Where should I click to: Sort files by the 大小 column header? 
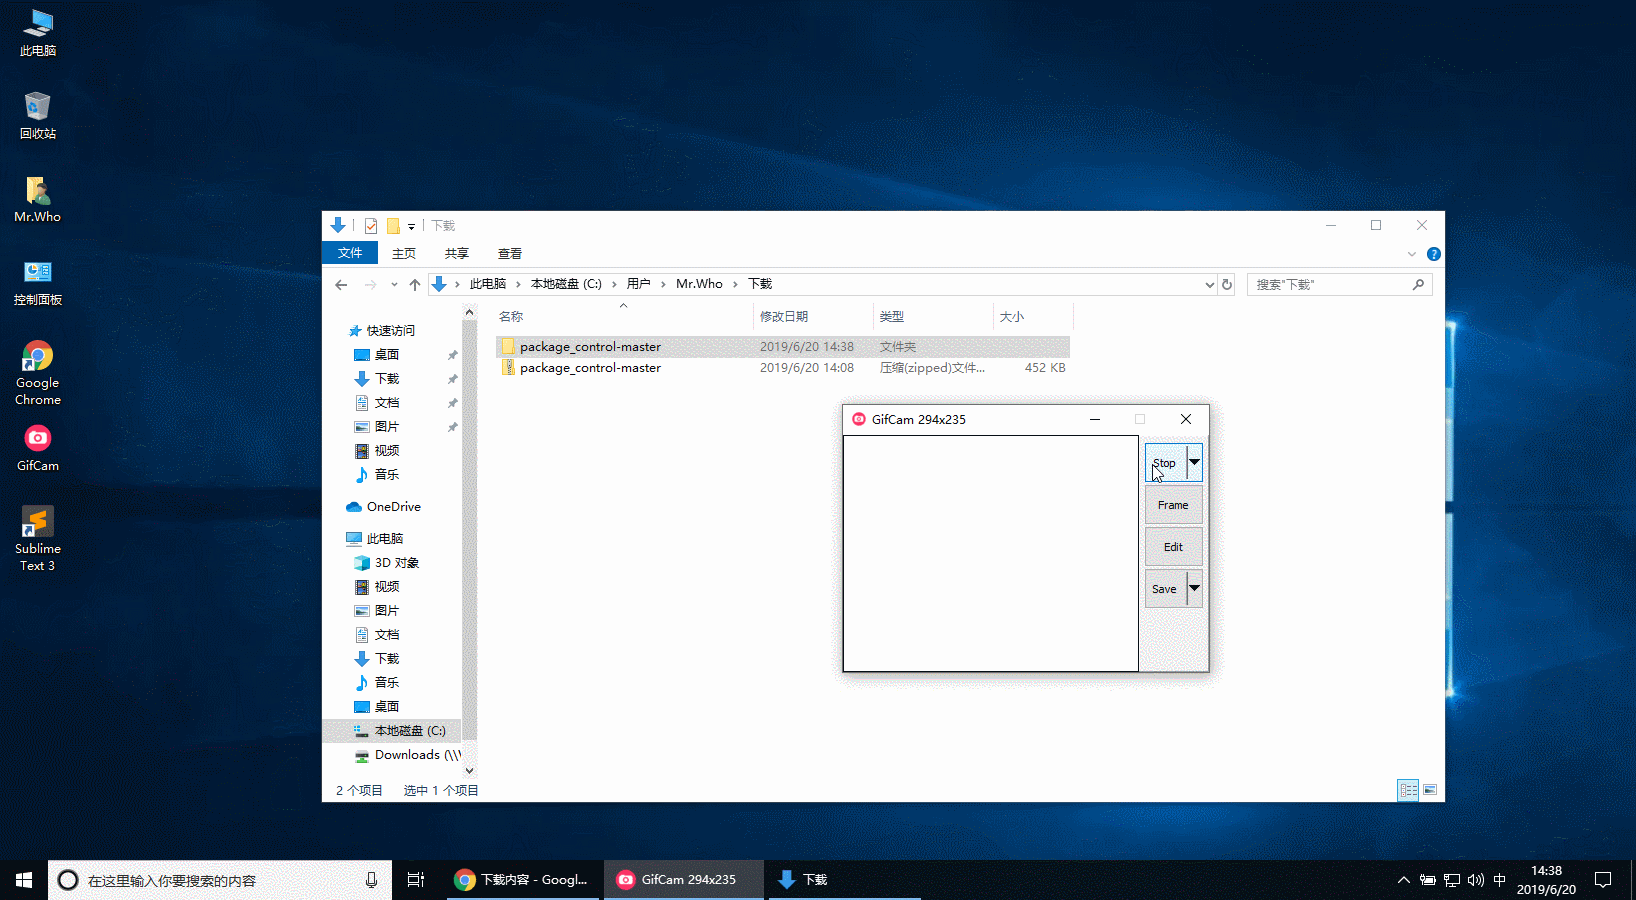[1033, 317]
